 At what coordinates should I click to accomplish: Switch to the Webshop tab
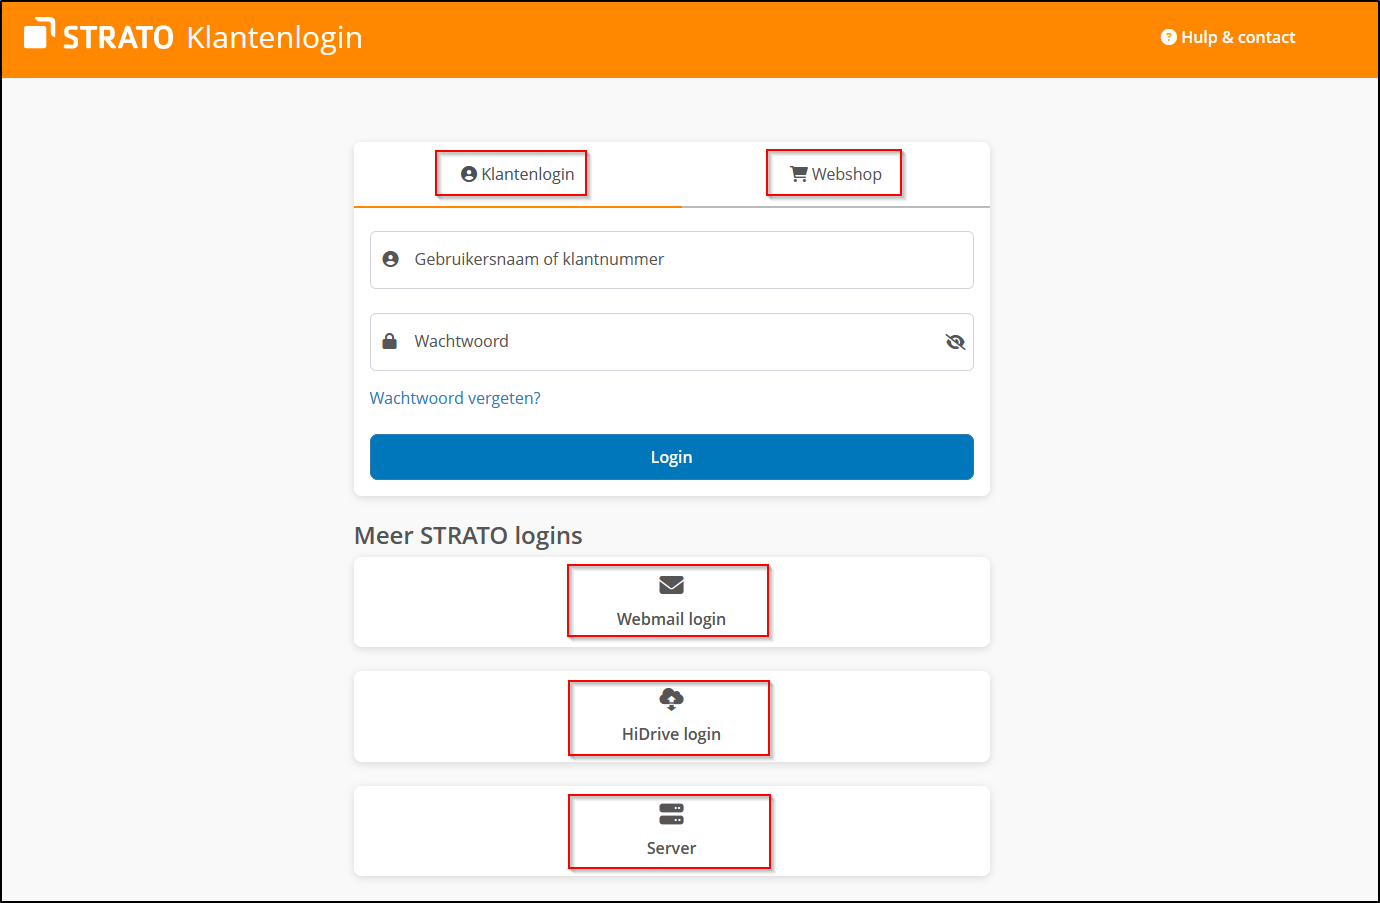pos(846,174)
